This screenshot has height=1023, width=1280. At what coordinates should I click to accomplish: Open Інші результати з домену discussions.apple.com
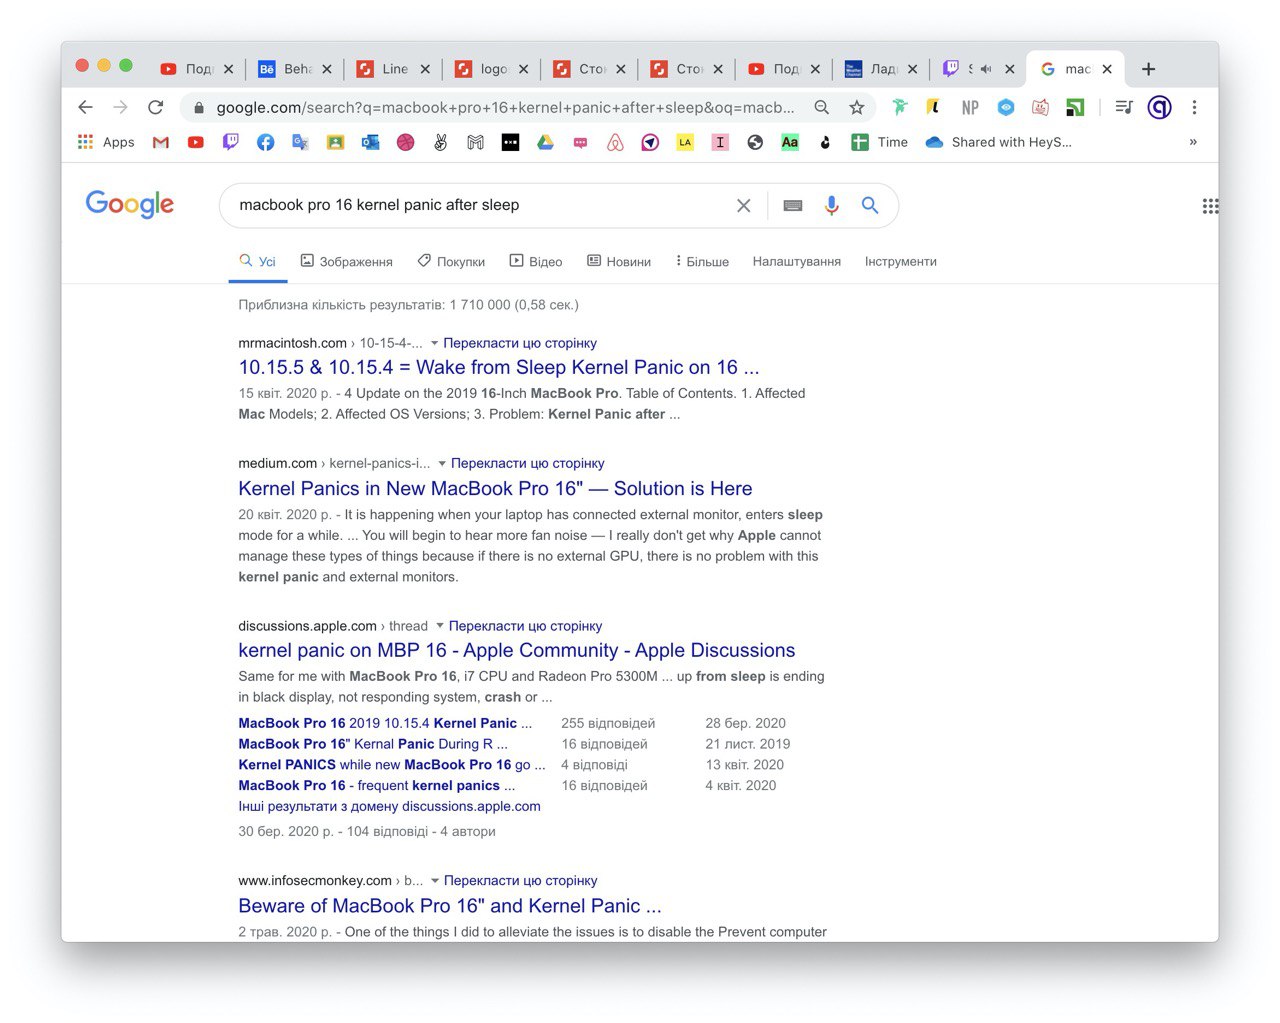pyautogui.click(x=389, y=806)
